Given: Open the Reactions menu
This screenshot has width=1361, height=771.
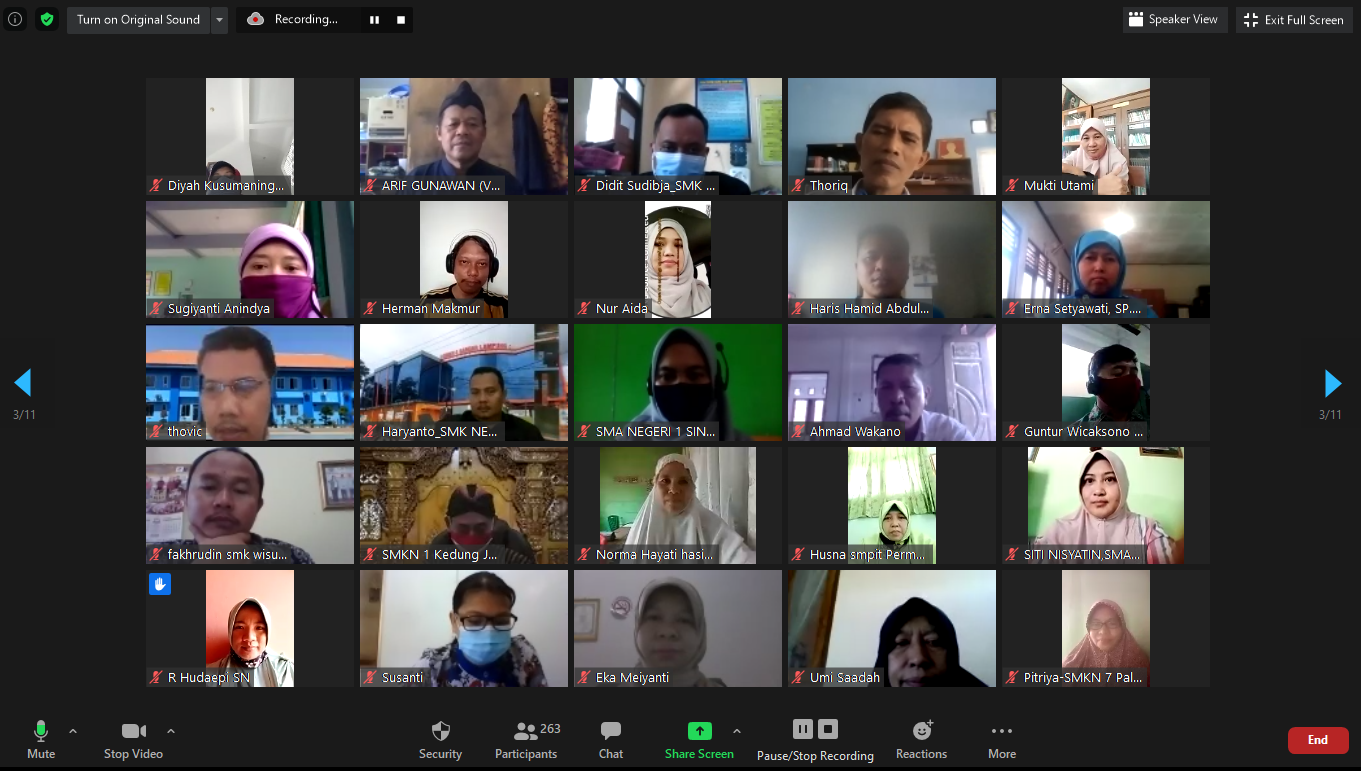Looking at the screenshot, I should 921,739.
